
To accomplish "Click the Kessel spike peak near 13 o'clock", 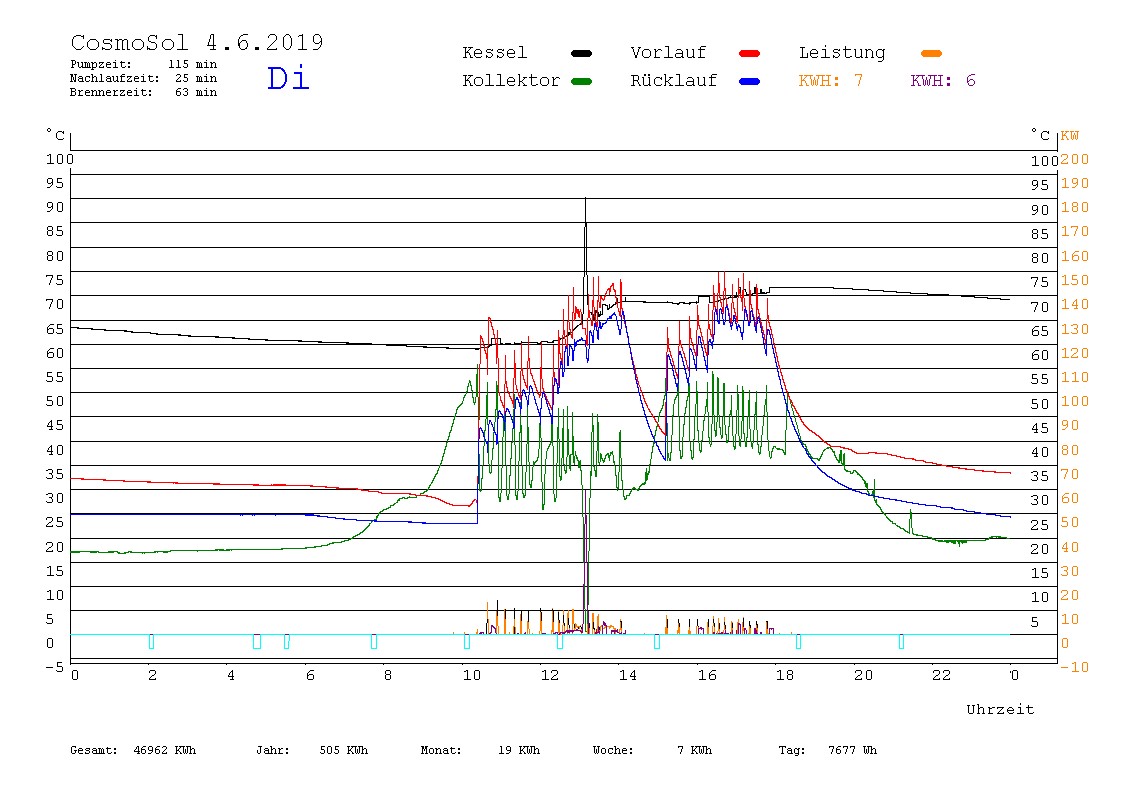I will pos(586,199).
